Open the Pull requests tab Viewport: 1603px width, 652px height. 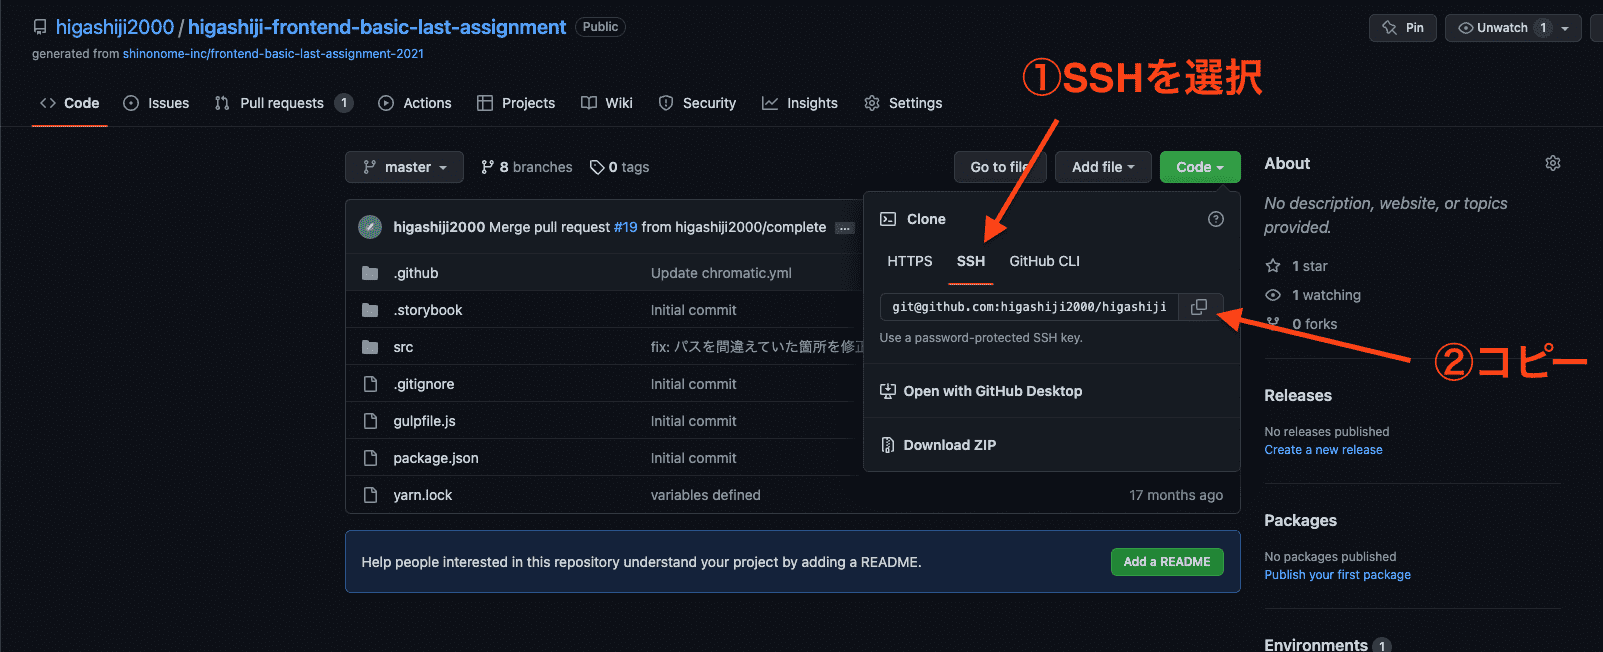[x=284, y=103]
